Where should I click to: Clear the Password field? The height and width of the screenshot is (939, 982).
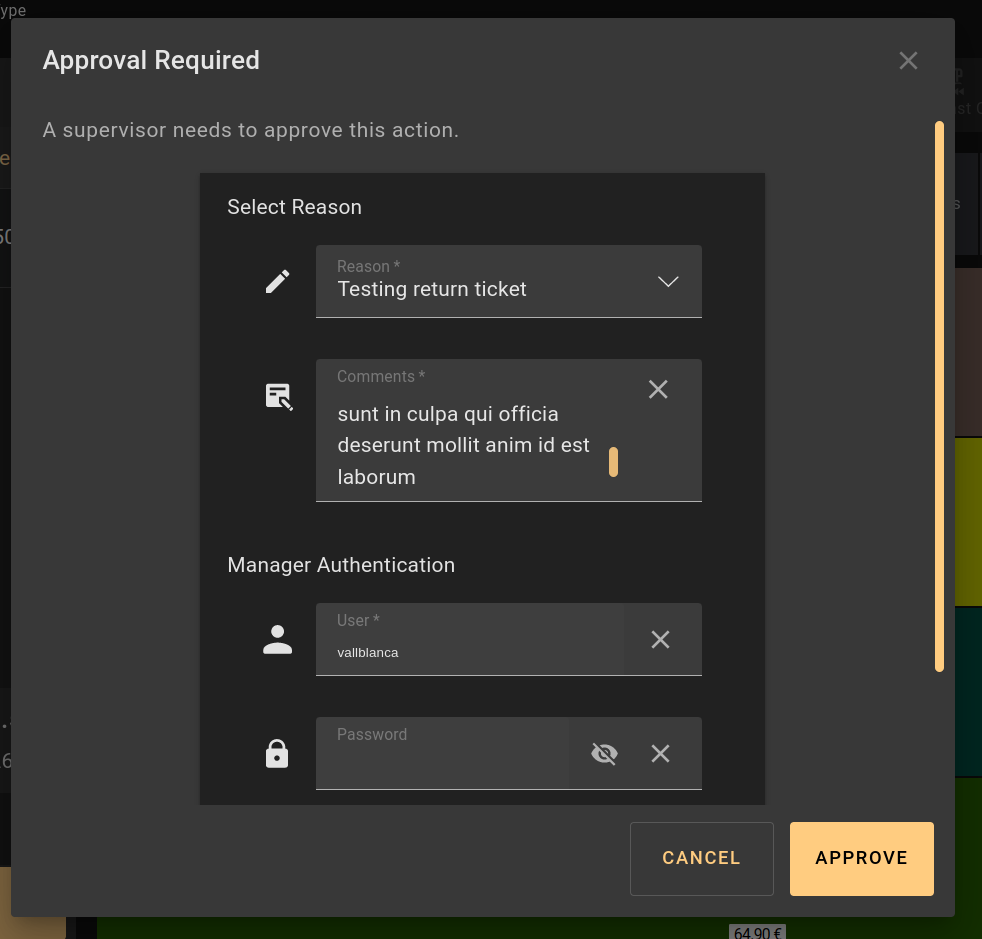point(660,754)
